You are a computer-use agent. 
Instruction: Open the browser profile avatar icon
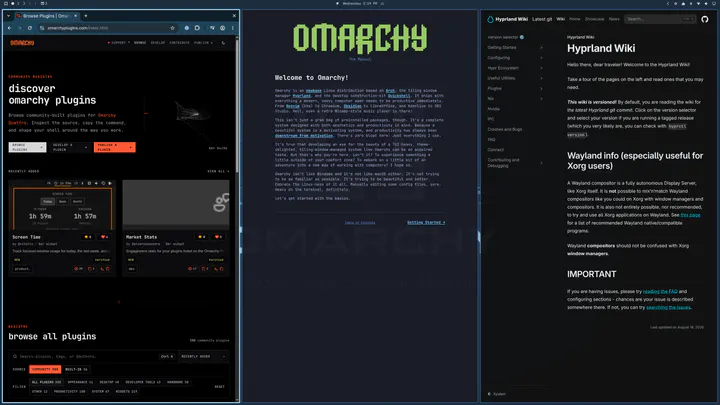223,28
